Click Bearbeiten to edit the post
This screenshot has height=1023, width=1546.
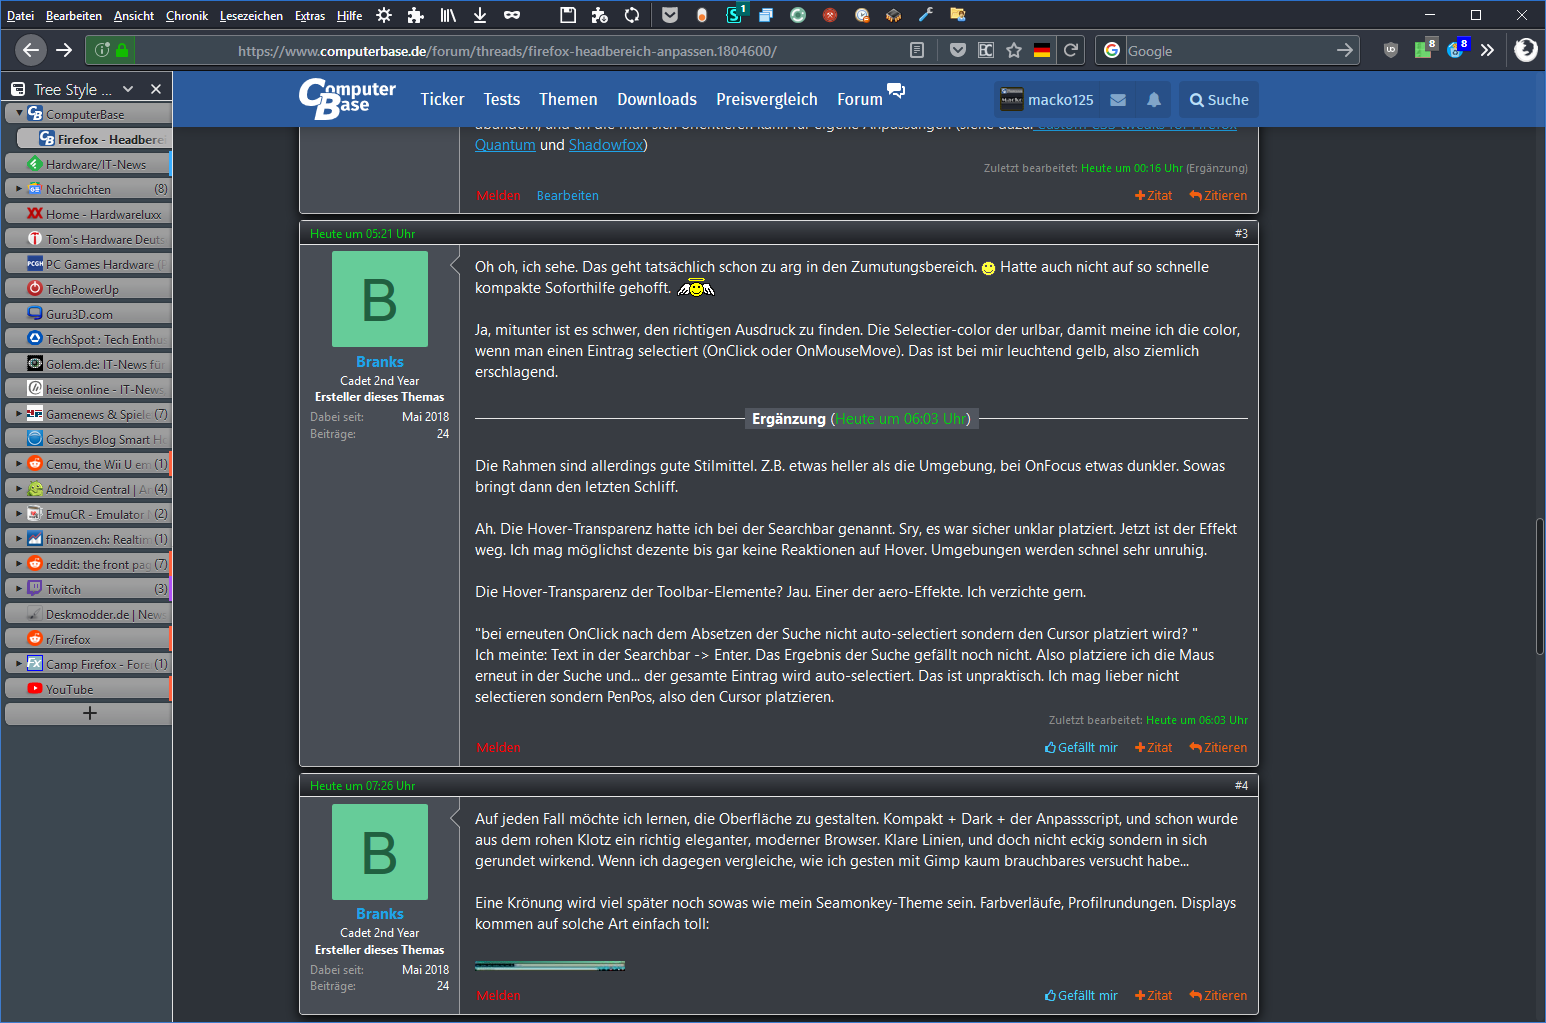pyautogui.click(x=568, y=196)
